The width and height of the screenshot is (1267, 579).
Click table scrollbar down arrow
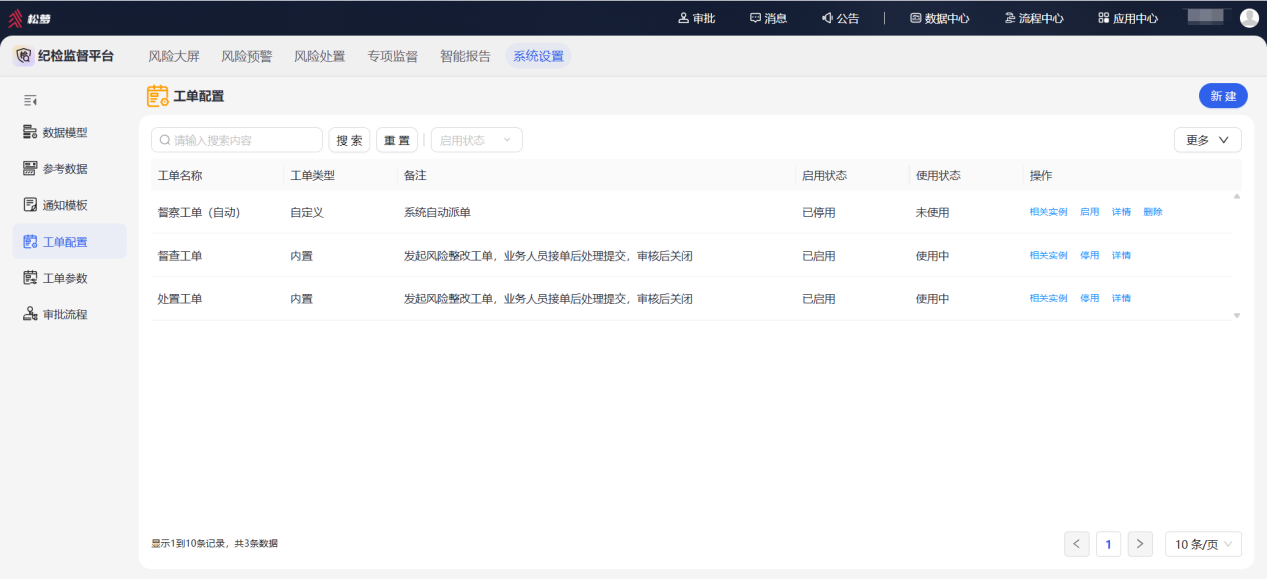(1237, 315)
